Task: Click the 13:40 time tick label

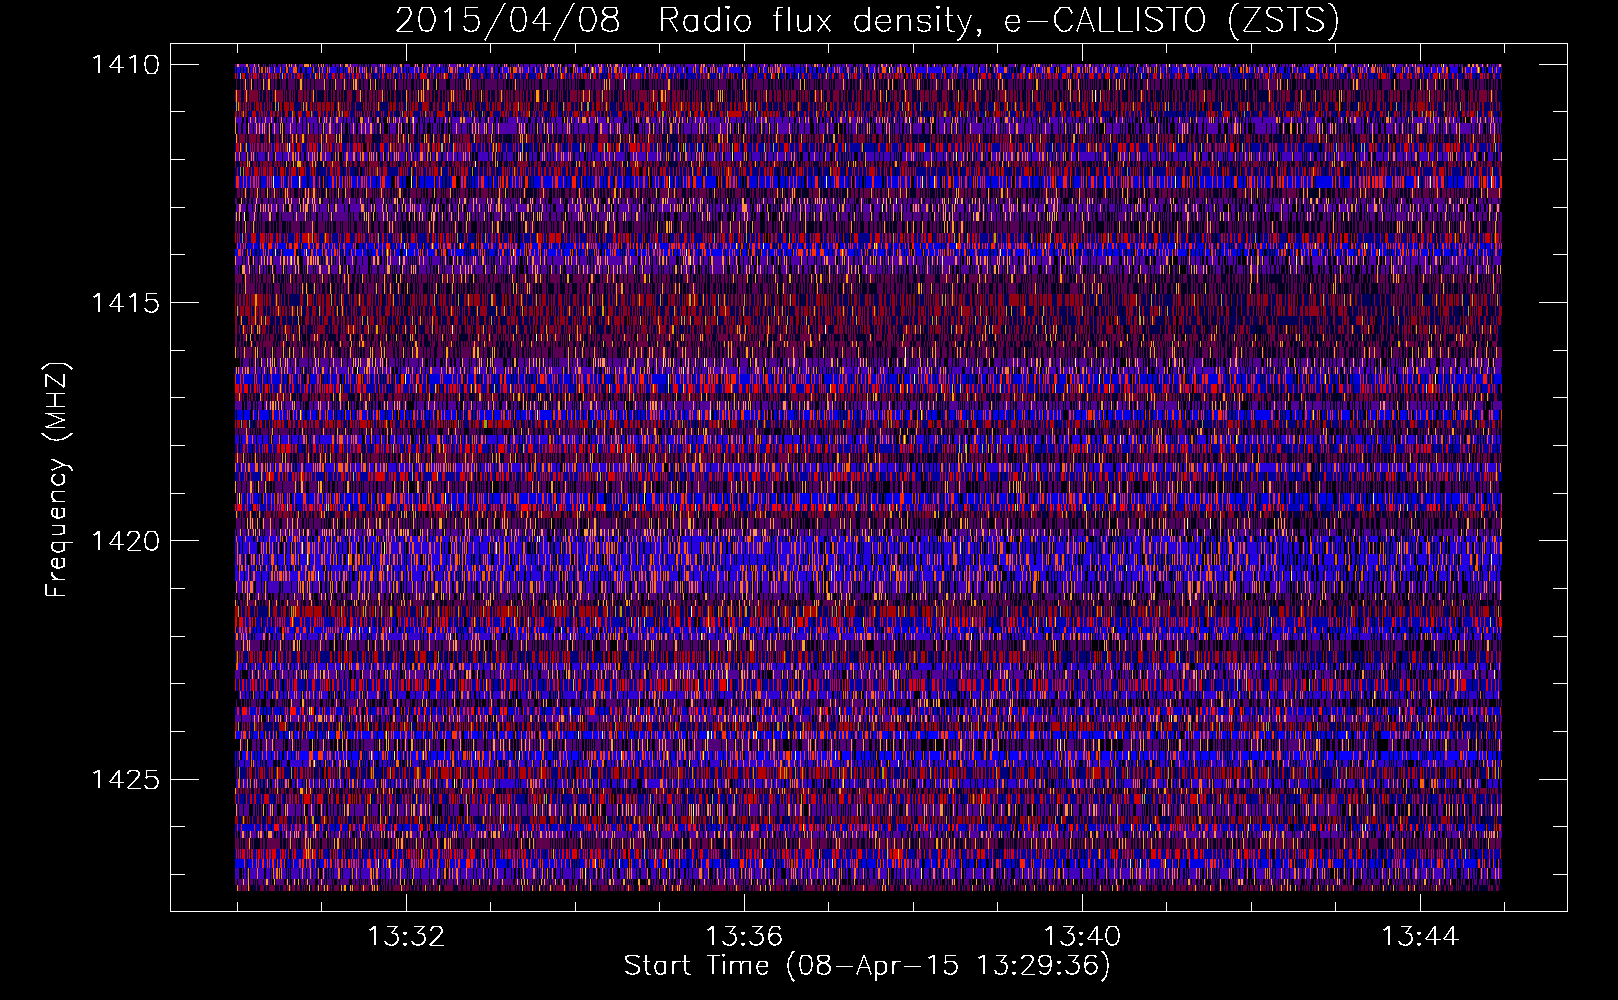Action: 1082,937
